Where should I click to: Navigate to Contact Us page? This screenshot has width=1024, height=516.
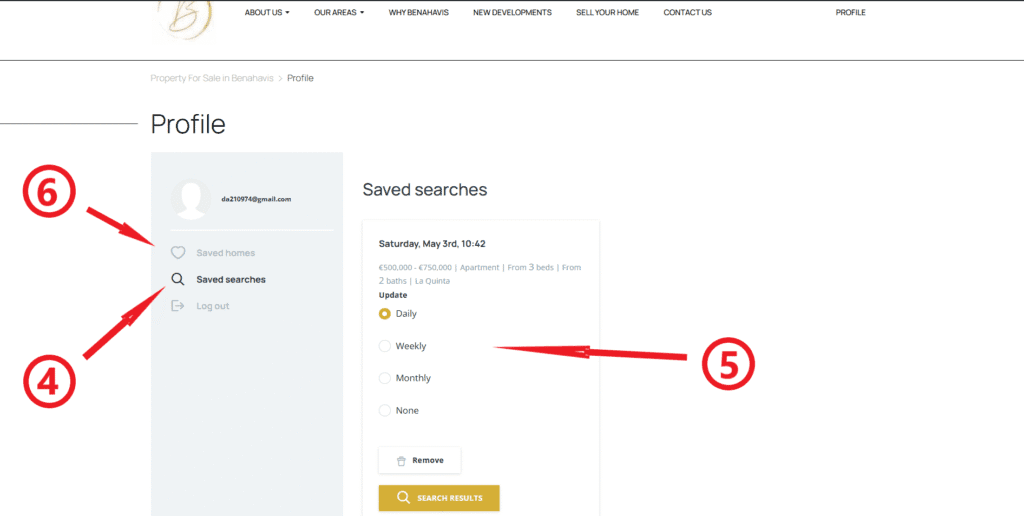click(687, 13)
